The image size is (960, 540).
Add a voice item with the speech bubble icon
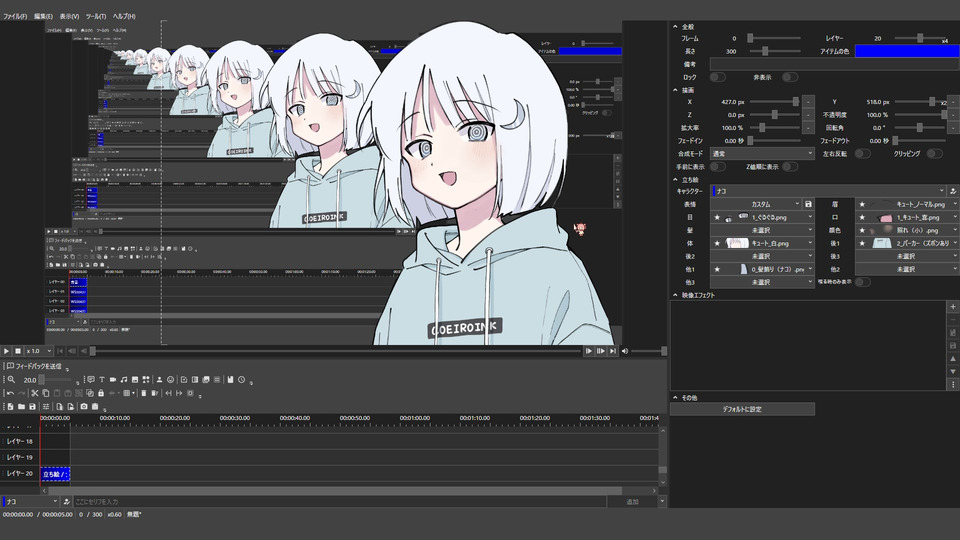point(91,380)
